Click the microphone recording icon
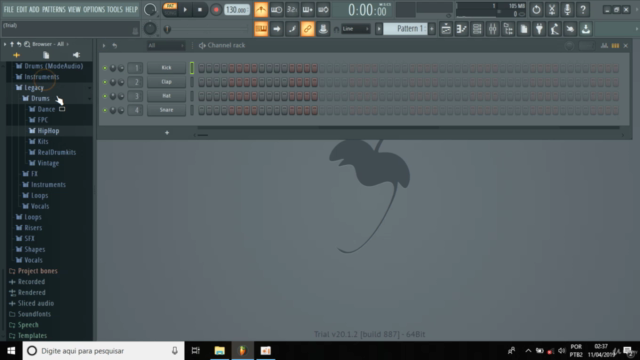Viewport: 640px width, 360px height. (x=567, y=9)
